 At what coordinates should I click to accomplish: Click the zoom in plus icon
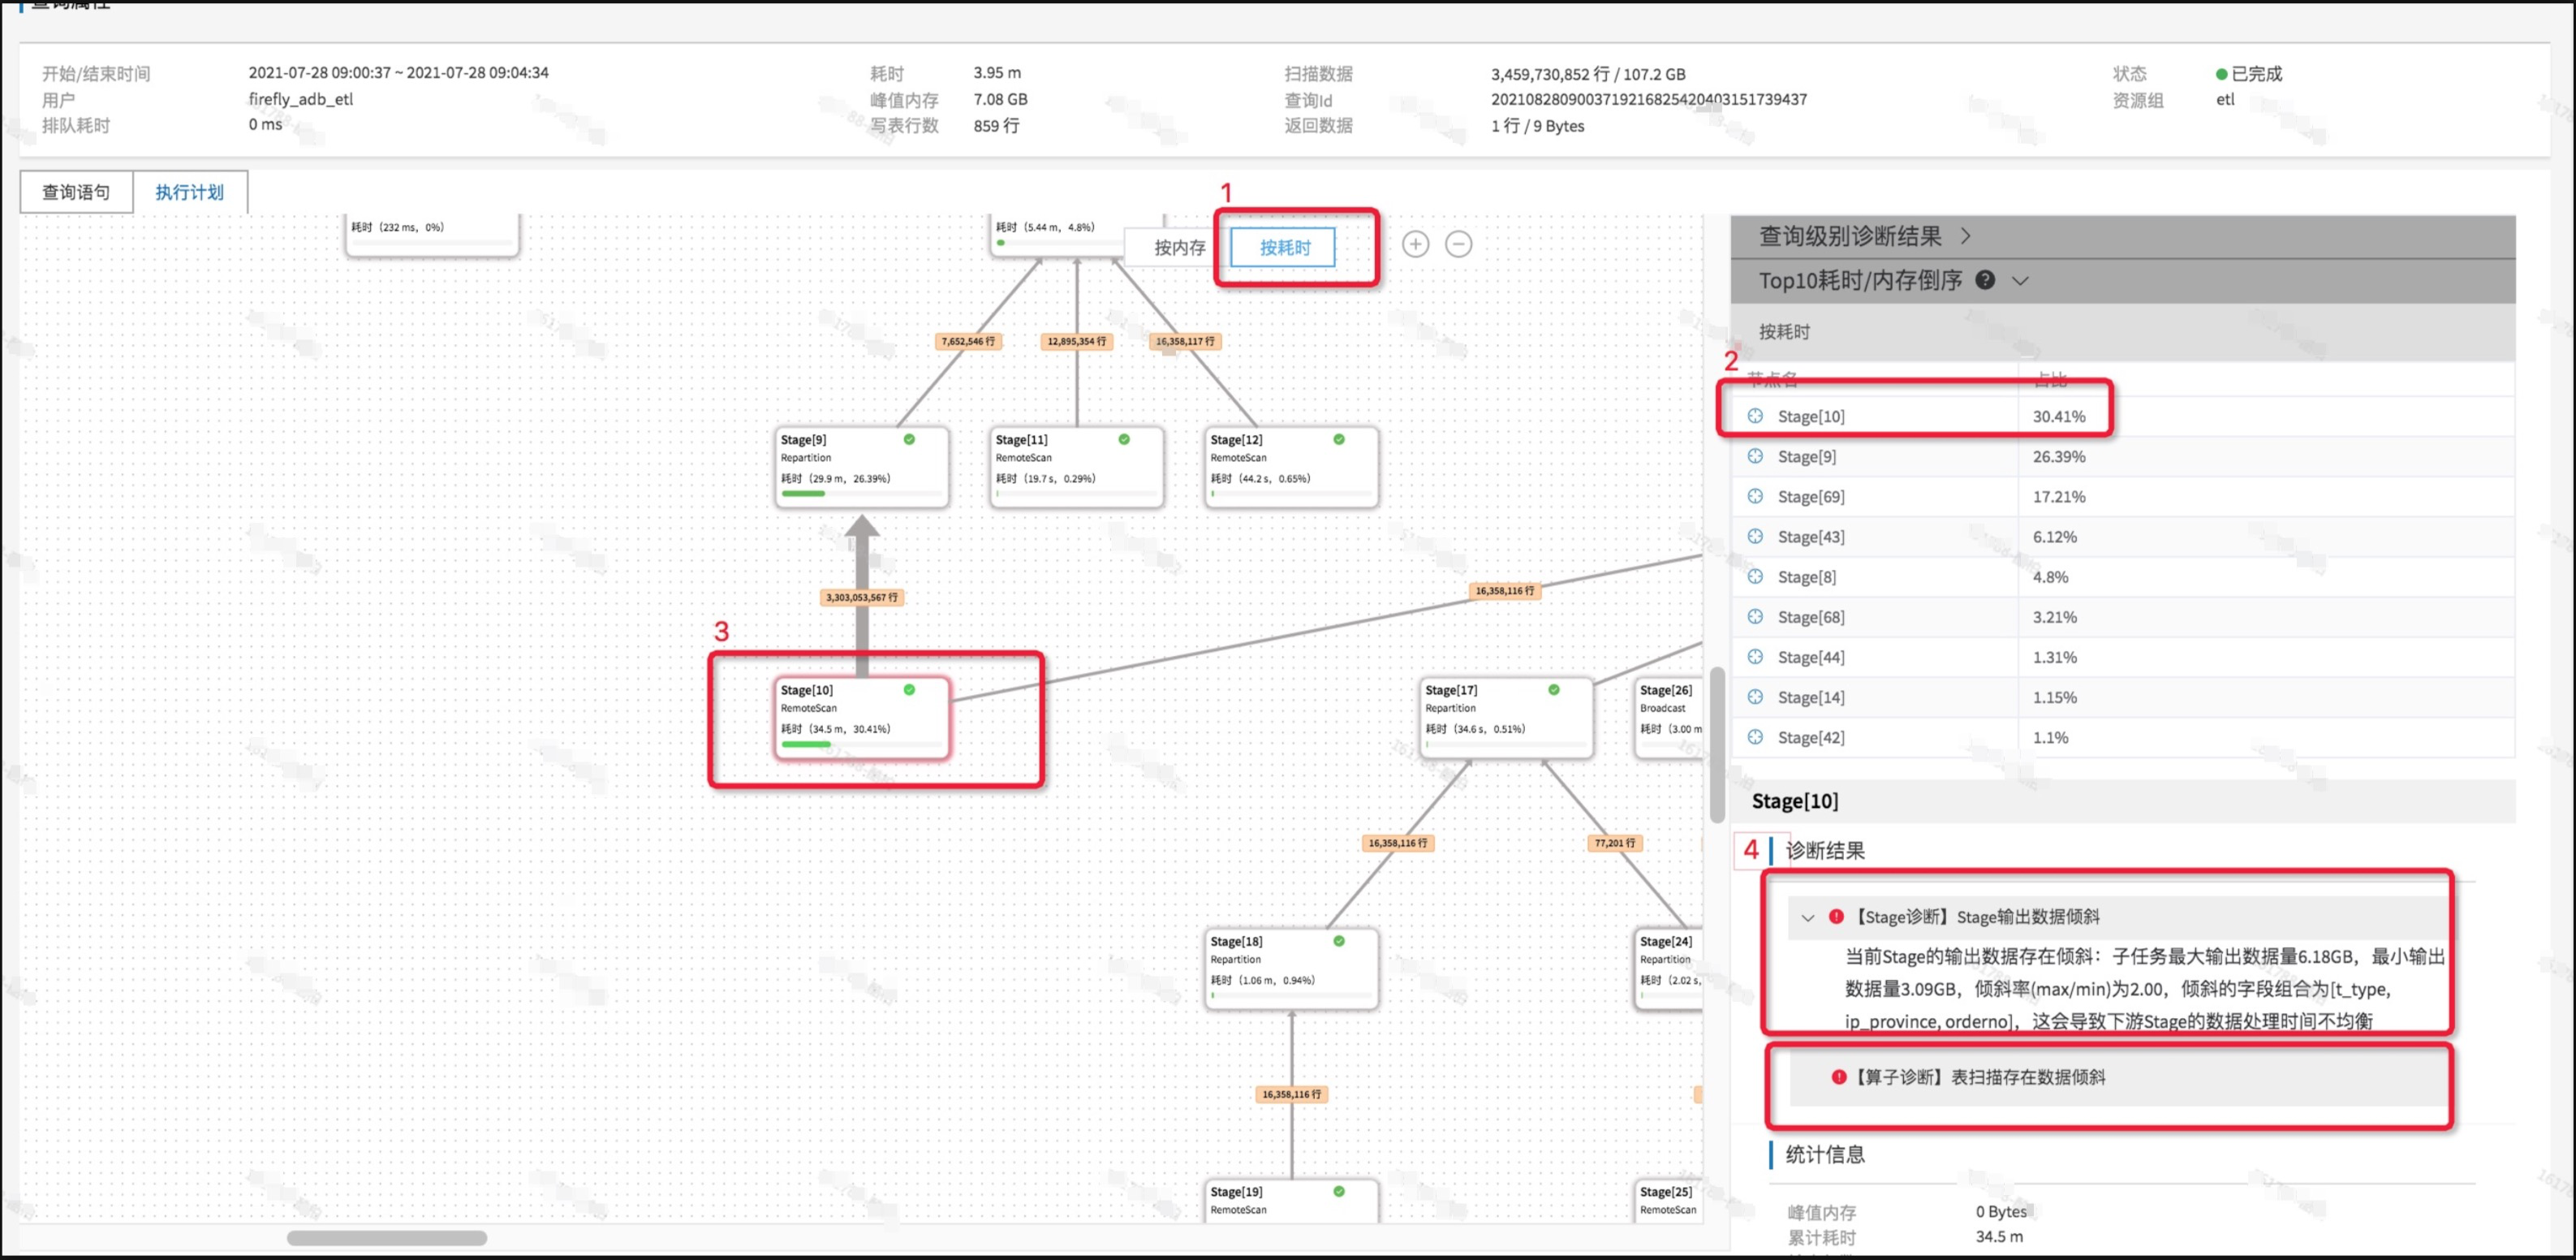pyautogui.click(x=1415, y=244)
